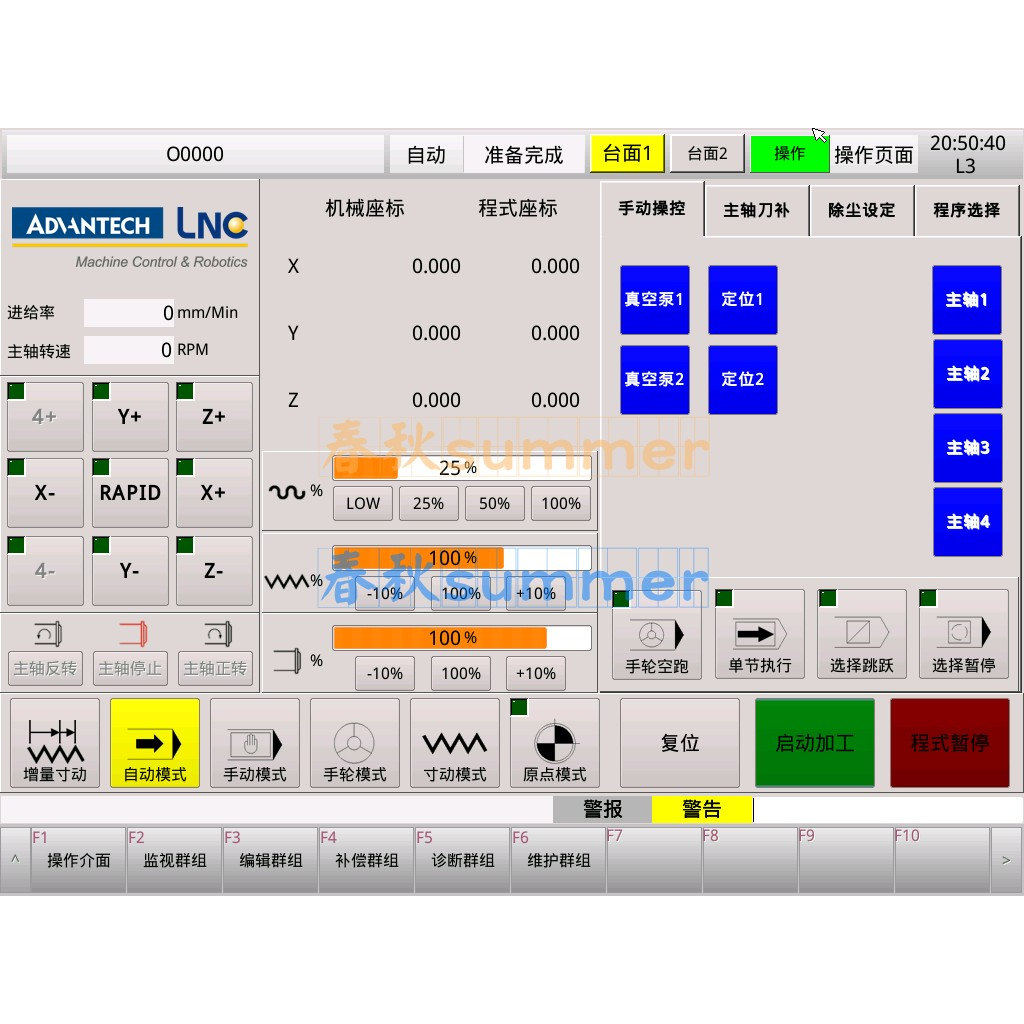Open F5 诊断群组 menu

pyautogui.click(x=462, y=860)
